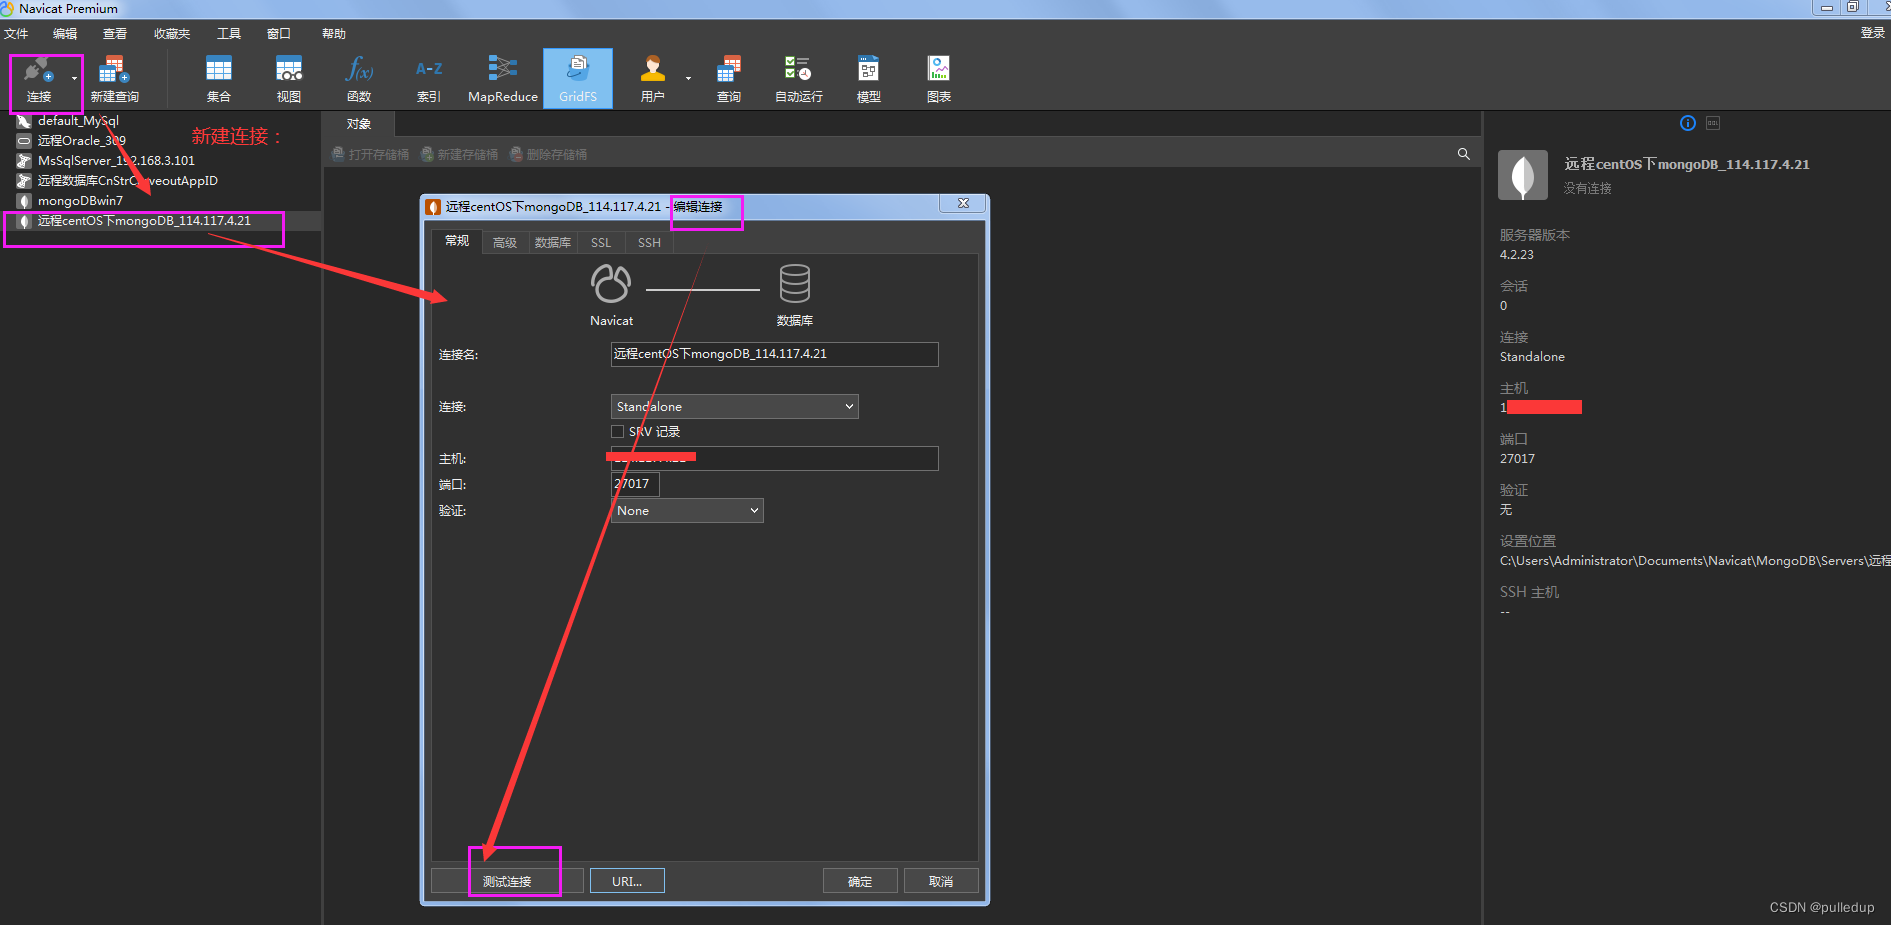
Task: Click the 主机 host input field
Action: (x=774, y=458)
